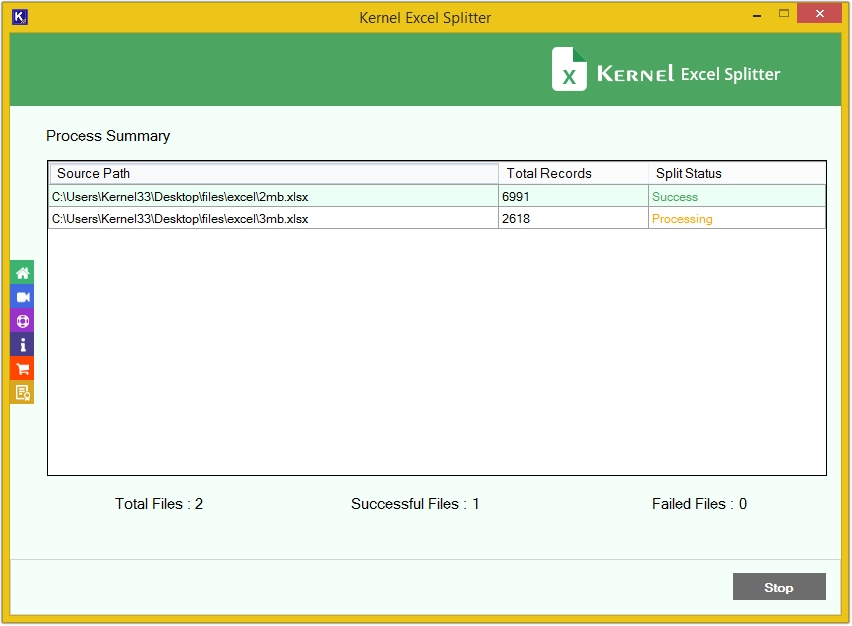Click the video tutorial sidebar icon
This screenshot has height=626, width=852.
point(20,296)
